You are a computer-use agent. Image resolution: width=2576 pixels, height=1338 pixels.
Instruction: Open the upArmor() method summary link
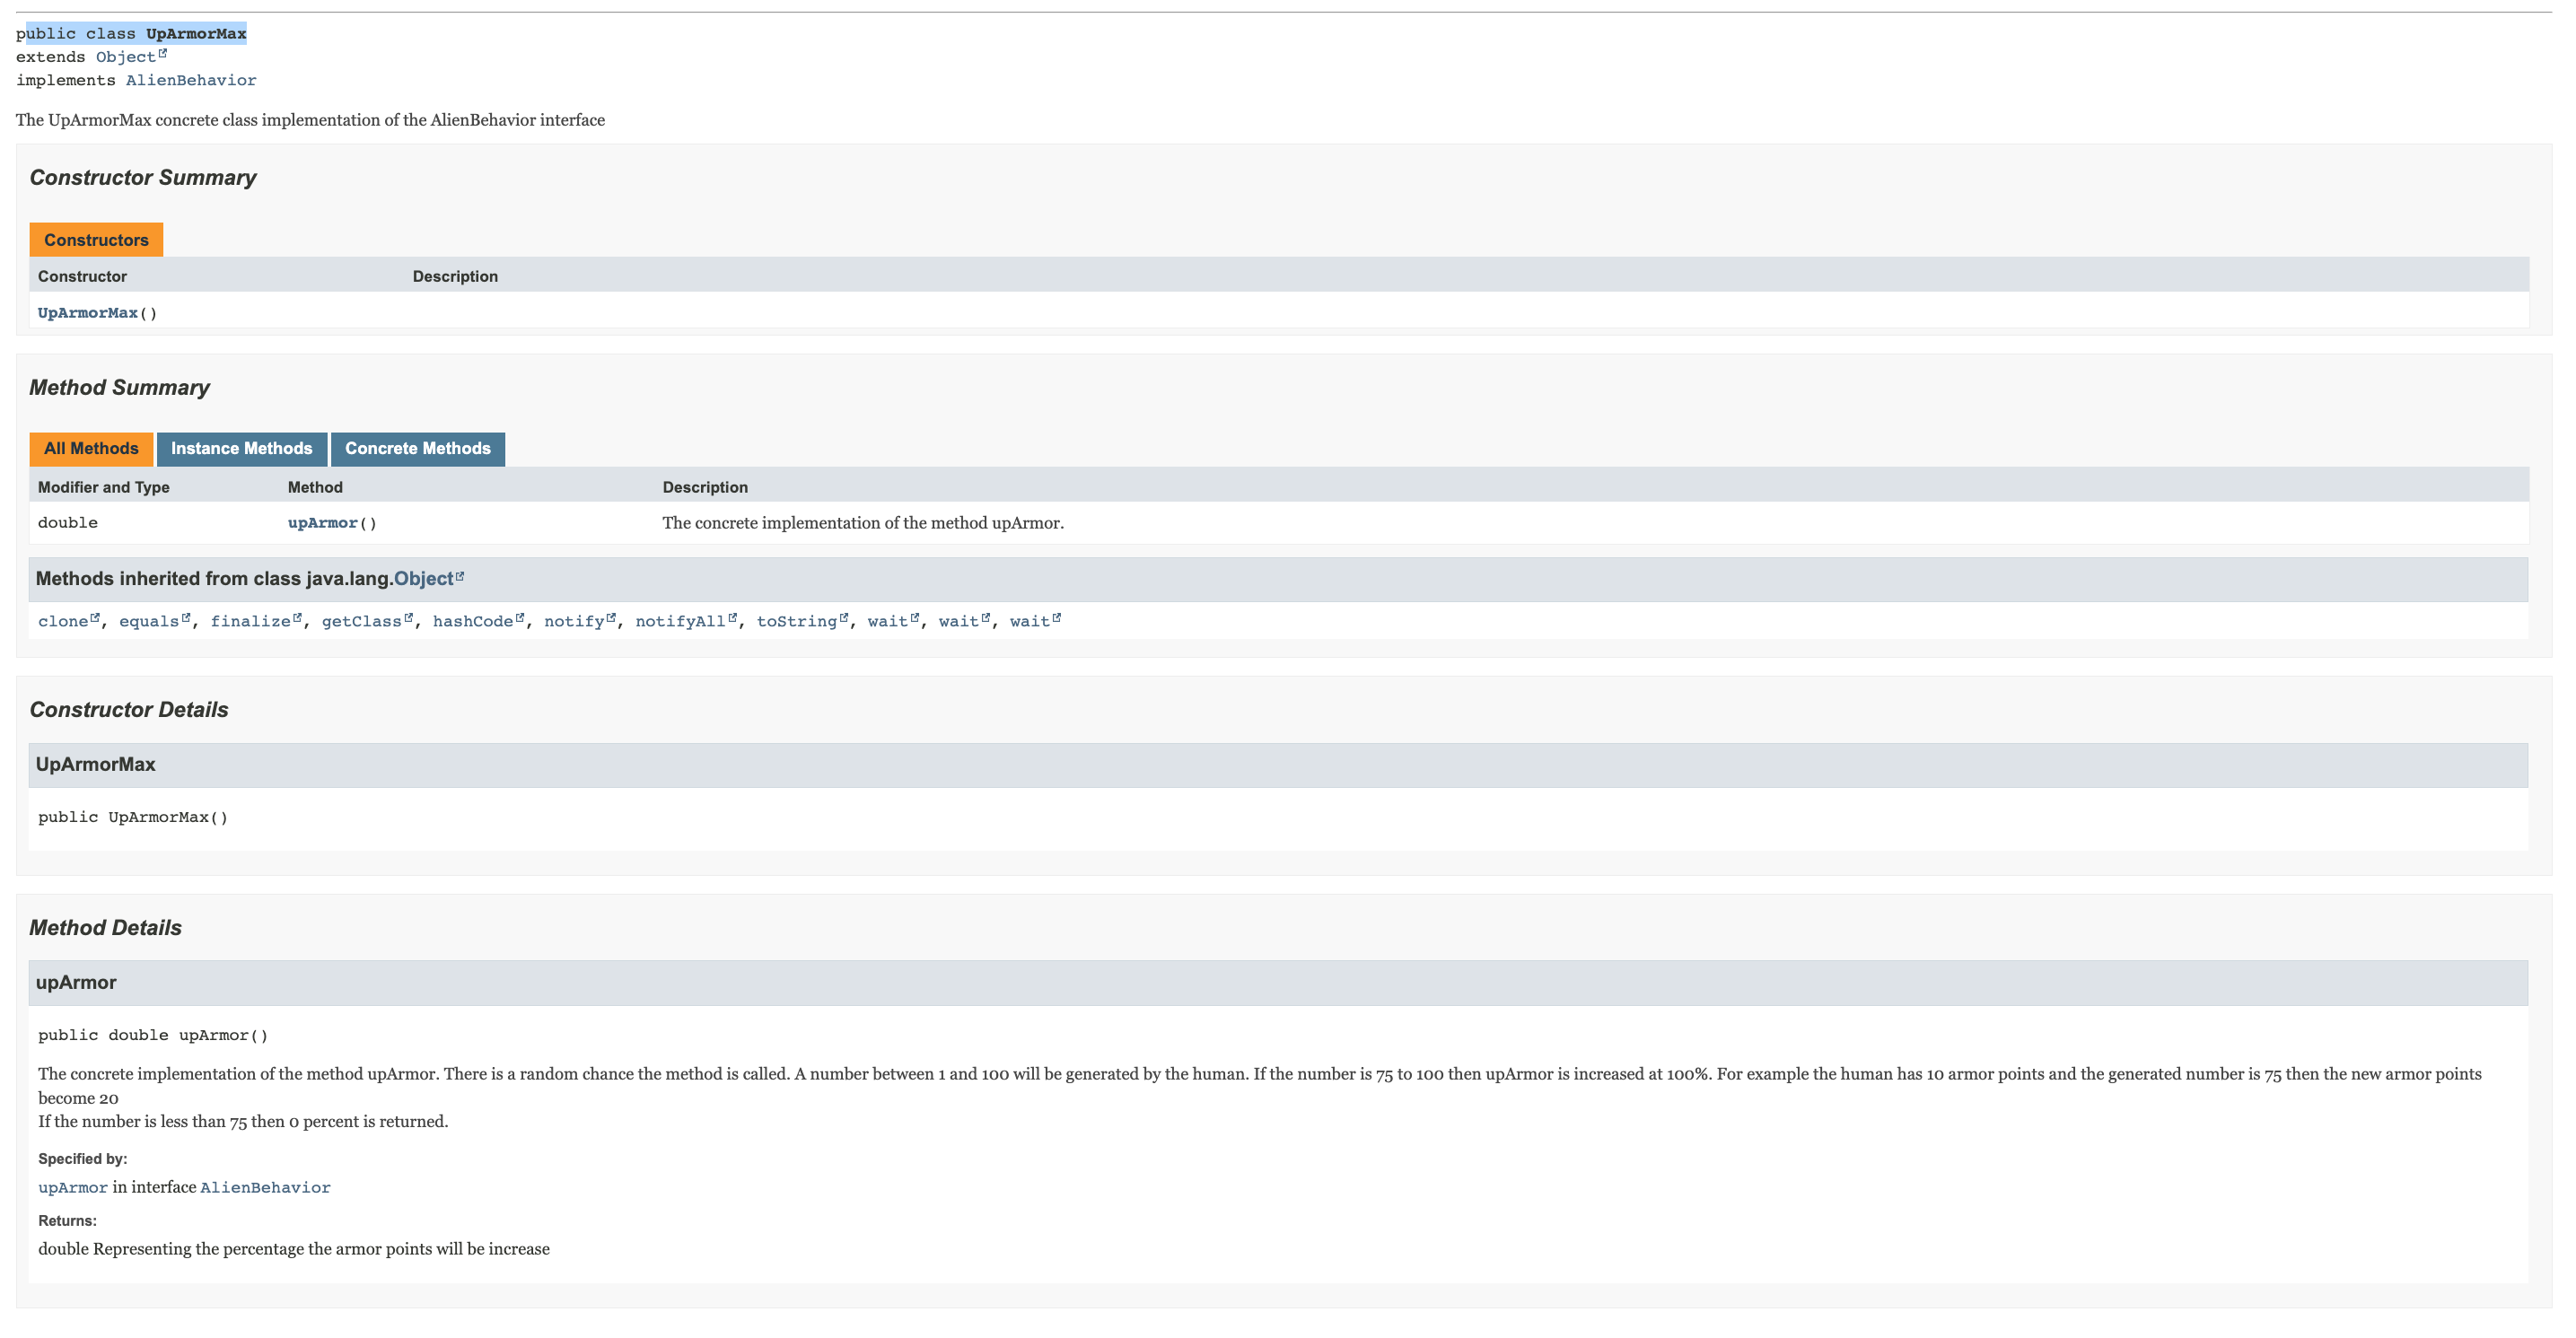point(322,523)
